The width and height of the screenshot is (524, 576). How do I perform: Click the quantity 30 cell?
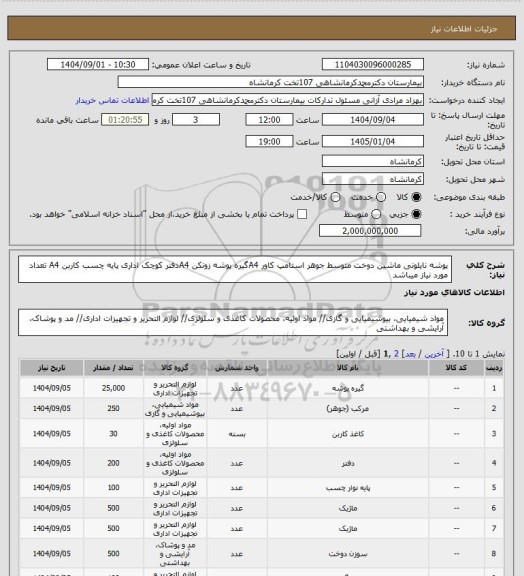[x=113, y=434]
